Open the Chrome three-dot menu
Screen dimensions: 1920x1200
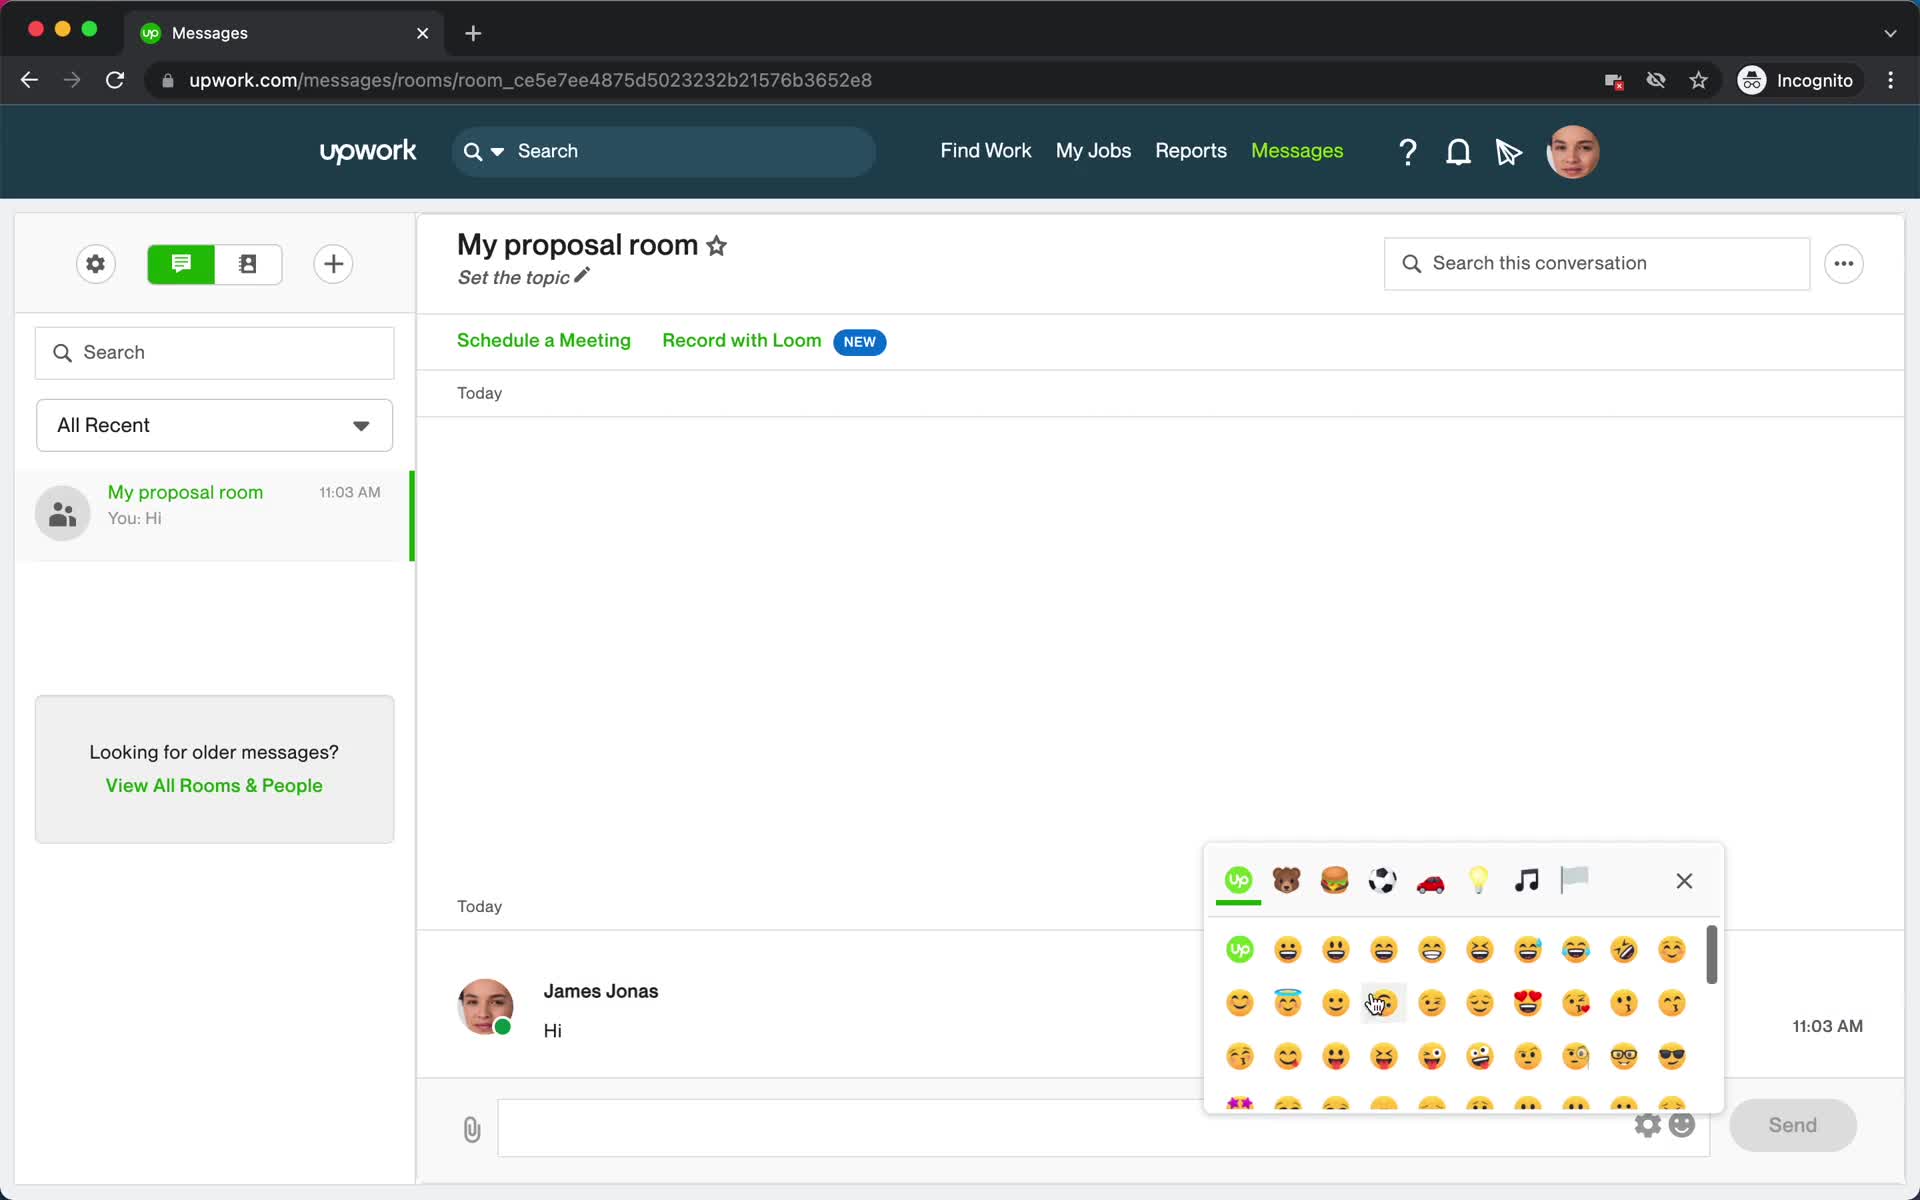(x=1890, y=80)
